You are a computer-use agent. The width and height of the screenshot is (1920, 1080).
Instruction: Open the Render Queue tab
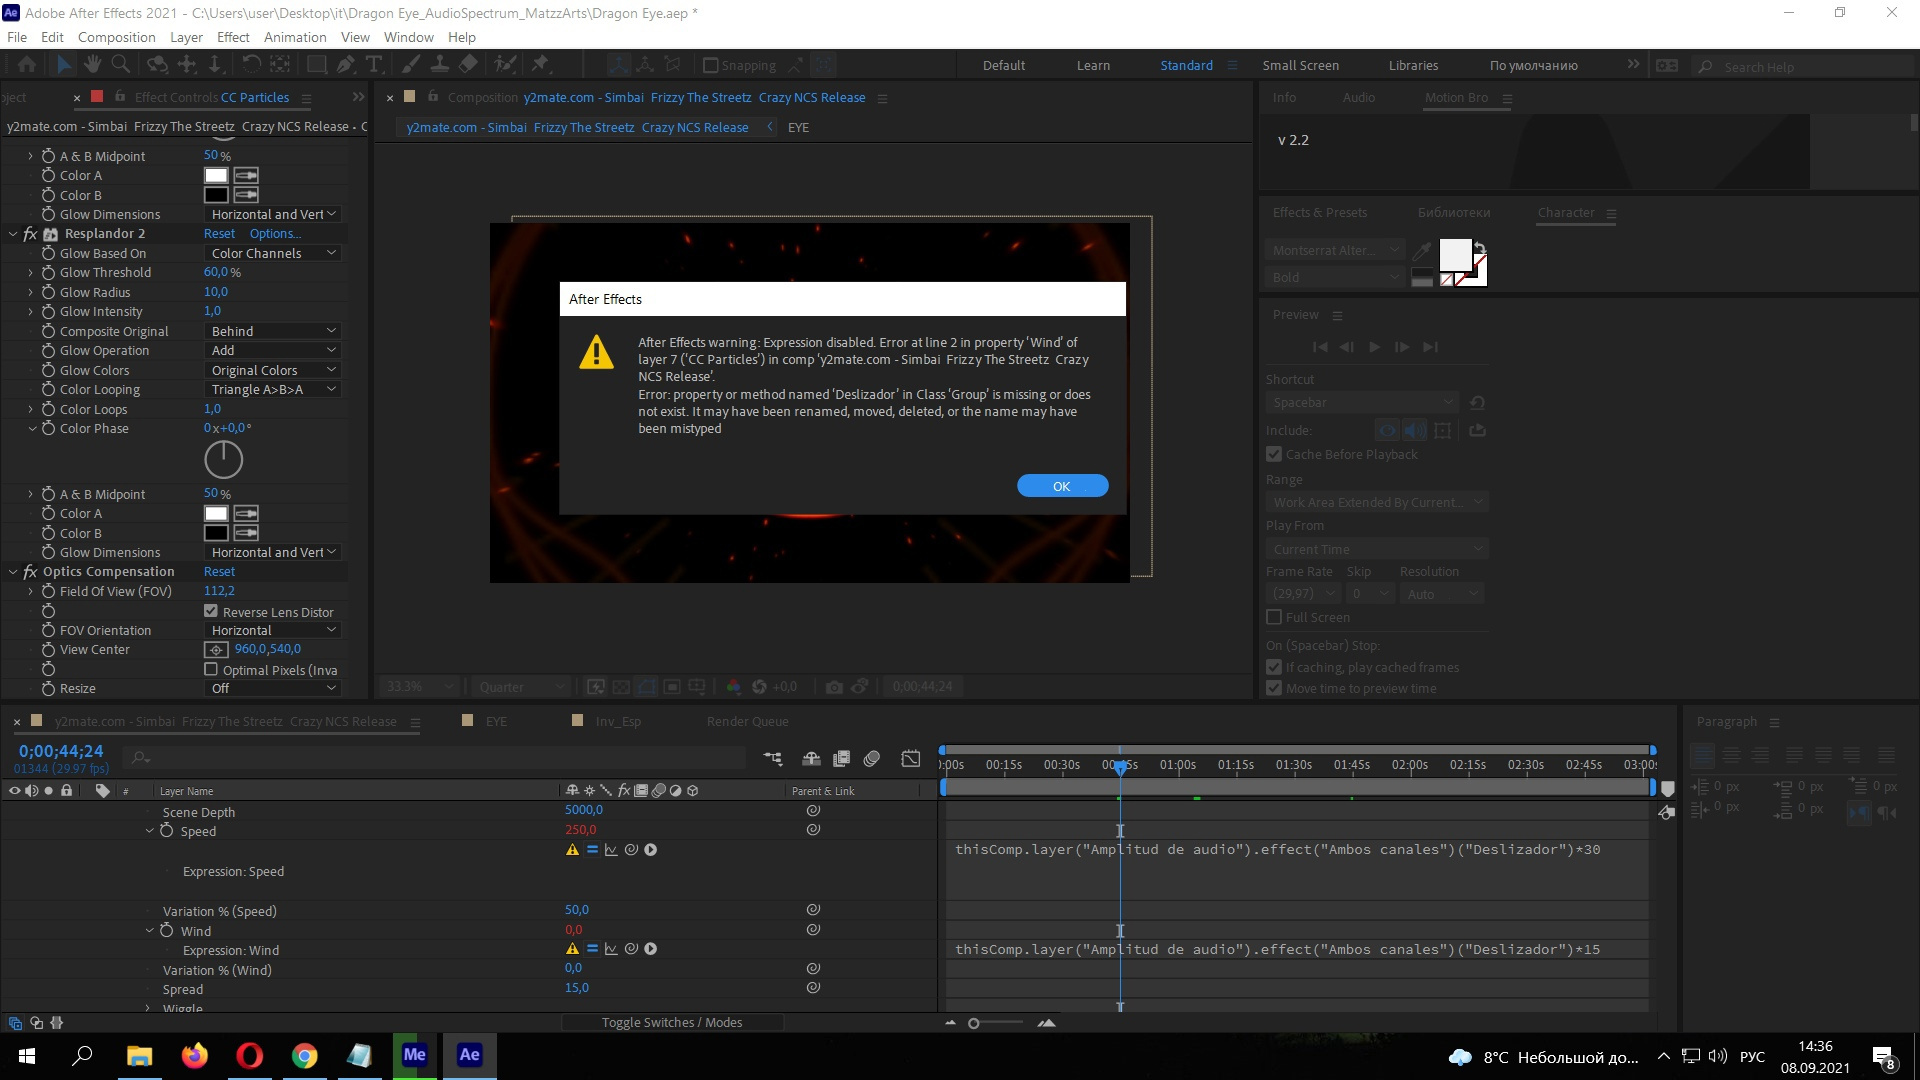point(747,721)
